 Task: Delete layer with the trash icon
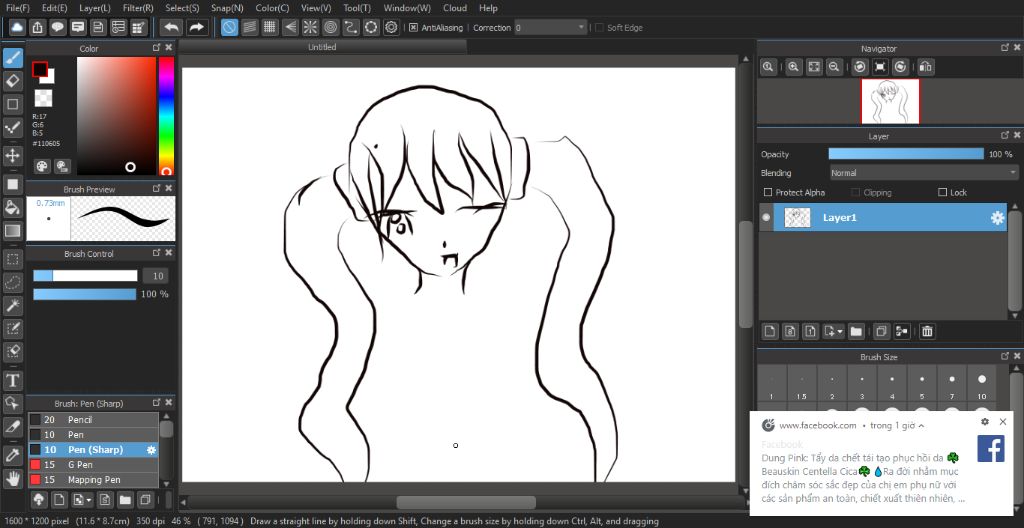[927, 331]
